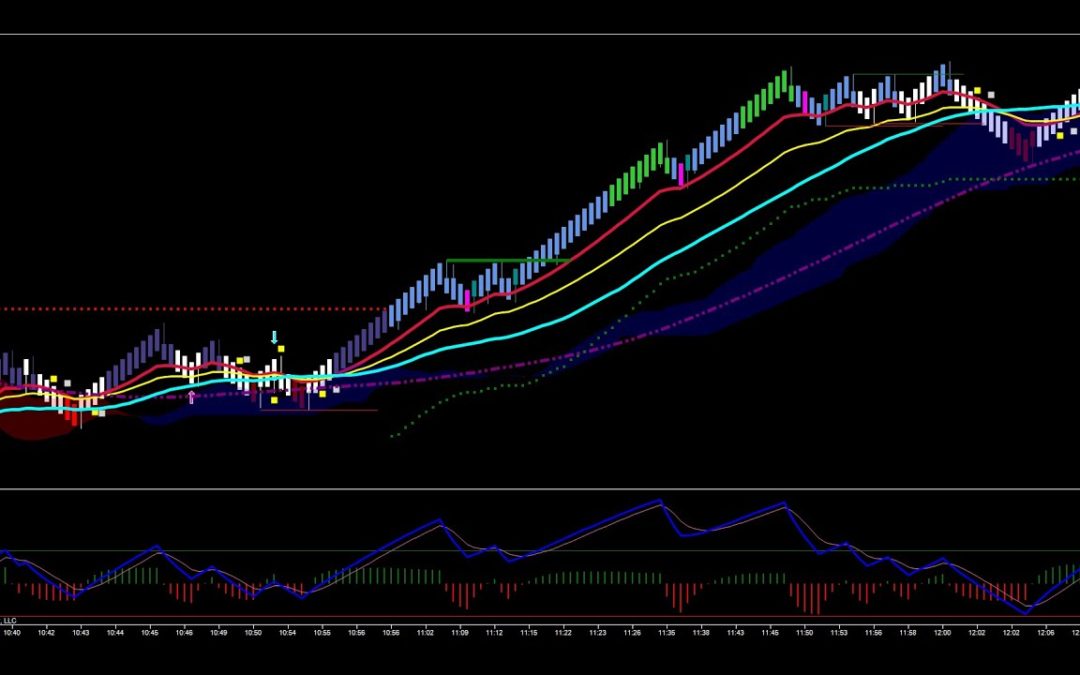The width and height of the screenshot is (1080, 675).
Task: Select the pink up-arrow signal marker
Action: (x=191, y=395)
